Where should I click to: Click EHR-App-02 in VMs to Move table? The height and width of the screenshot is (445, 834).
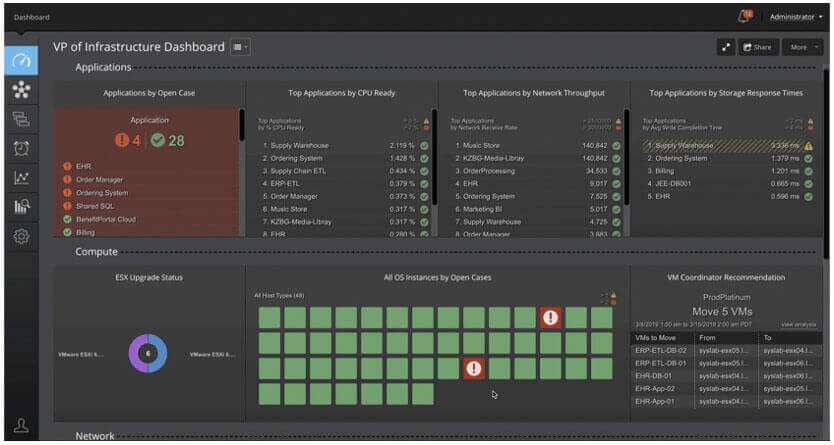(x=655, y=389)
